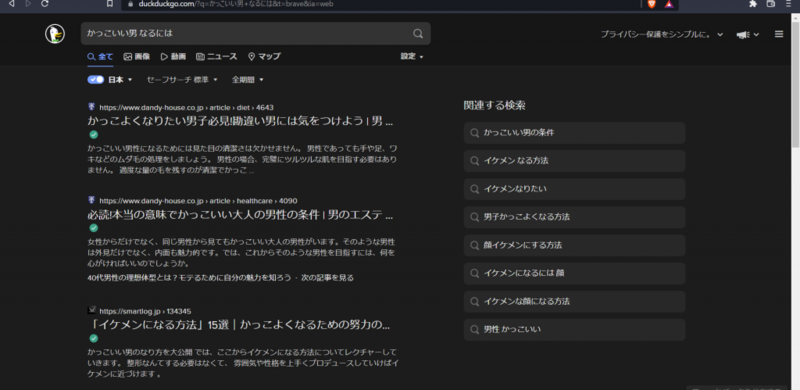Click the DuckDuckGo duck logo
Screen dimensions: 800x390
coord(55,34)
